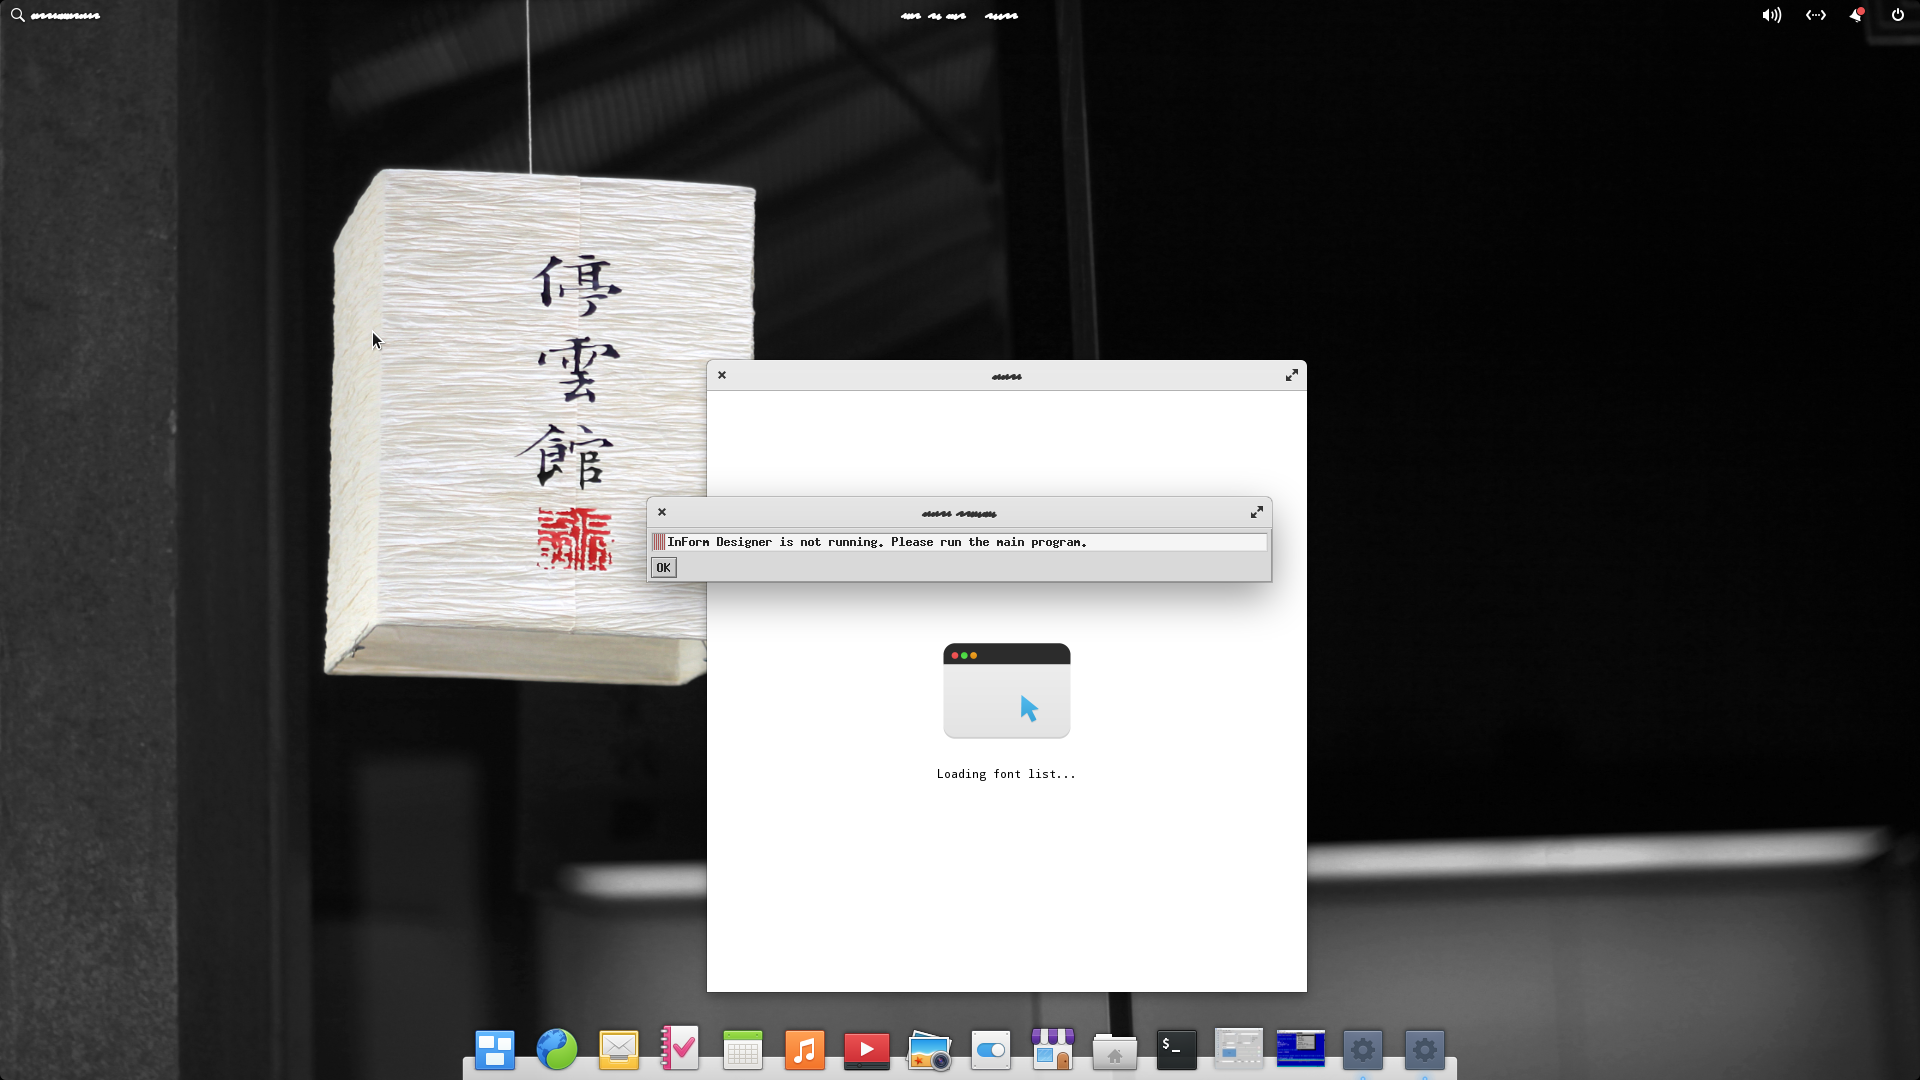Close the InForm Designer error dialog
1920x1080 pixels.
[662, 512]
